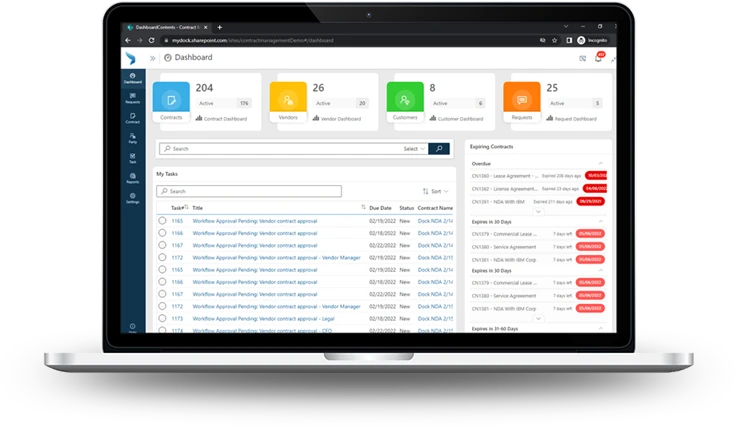735x427 pixels.
Task: Click the notification bell with red badge
Action: [x=599, y=58]
